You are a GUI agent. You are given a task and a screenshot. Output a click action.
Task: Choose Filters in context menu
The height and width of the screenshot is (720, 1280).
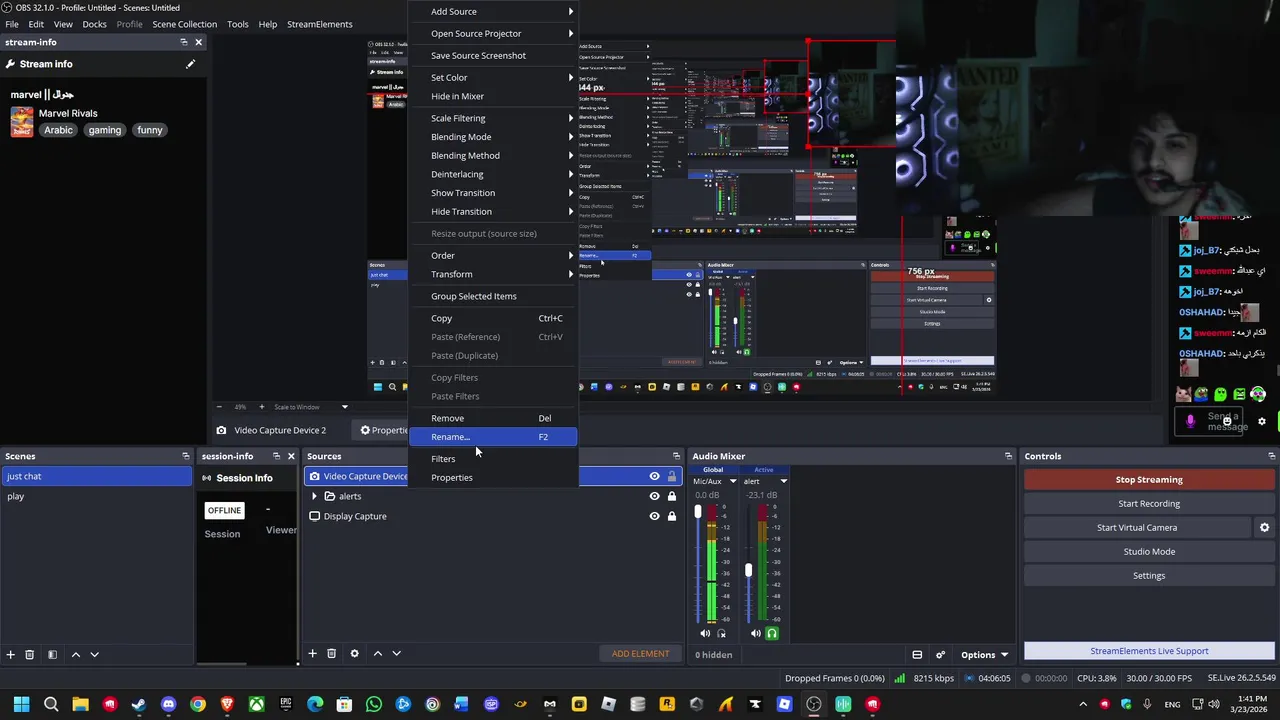[493, 459]
